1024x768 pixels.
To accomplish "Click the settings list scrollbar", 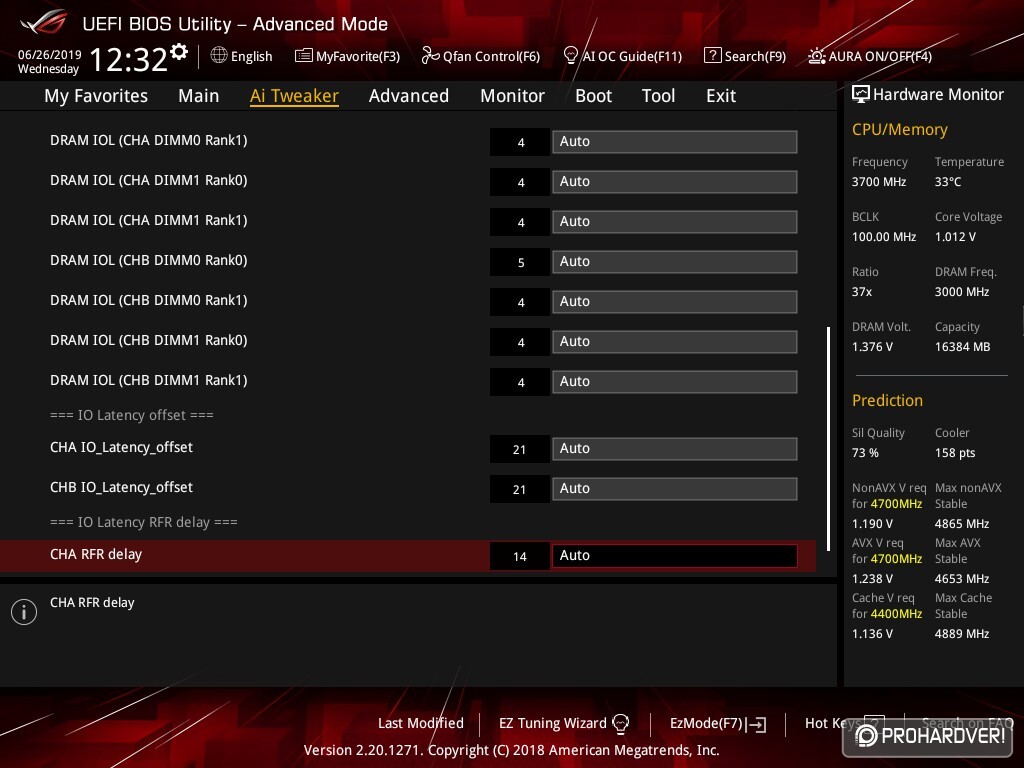I will [x=828, y=438].
